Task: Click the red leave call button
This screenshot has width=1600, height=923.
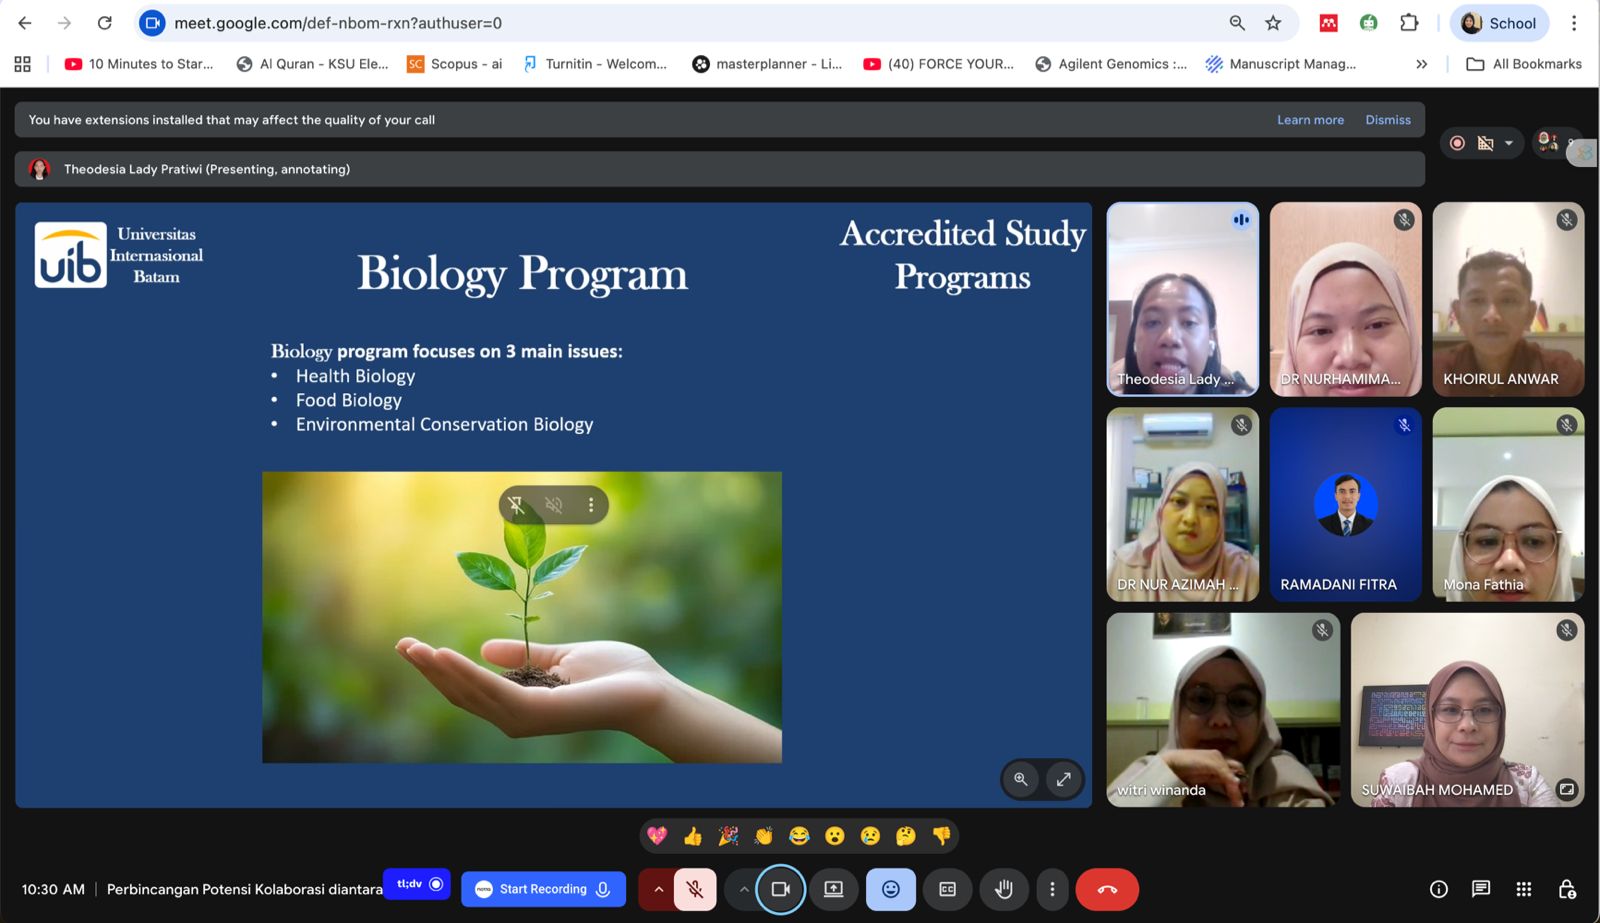Action: 1107,889
